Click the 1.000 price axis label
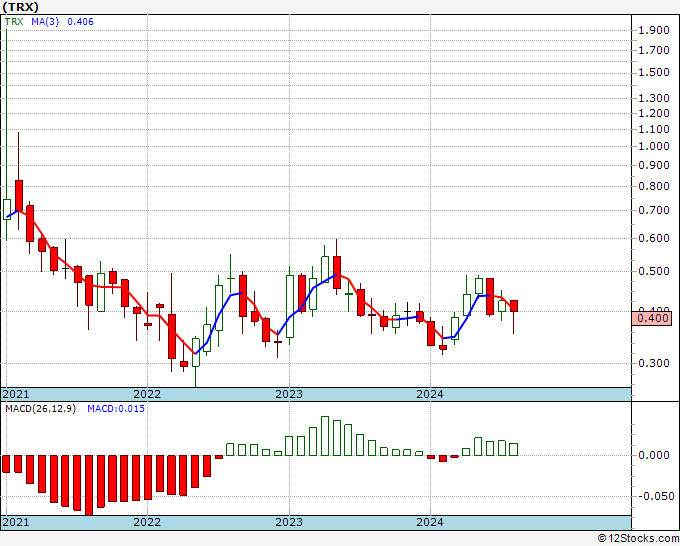680x546 pixels. coord(654,146)
